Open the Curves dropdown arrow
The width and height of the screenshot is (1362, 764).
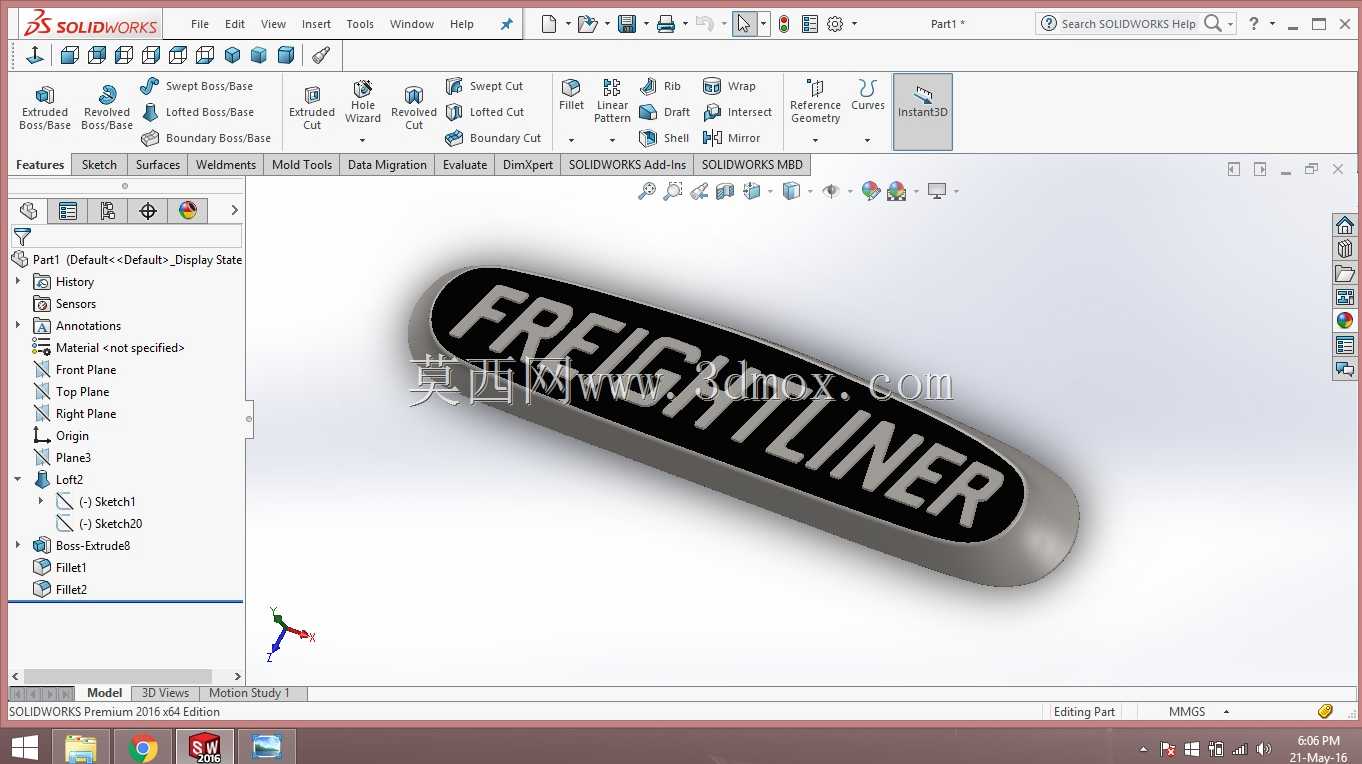click(x=868, y=140)
